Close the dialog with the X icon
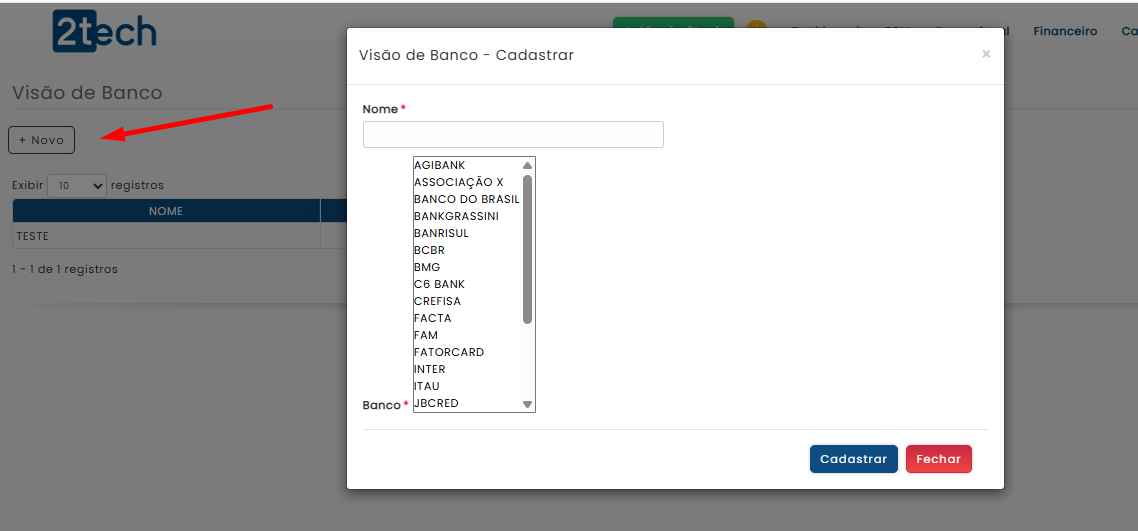The height and width of the screenshot is (531, 1138). point(986,54)
